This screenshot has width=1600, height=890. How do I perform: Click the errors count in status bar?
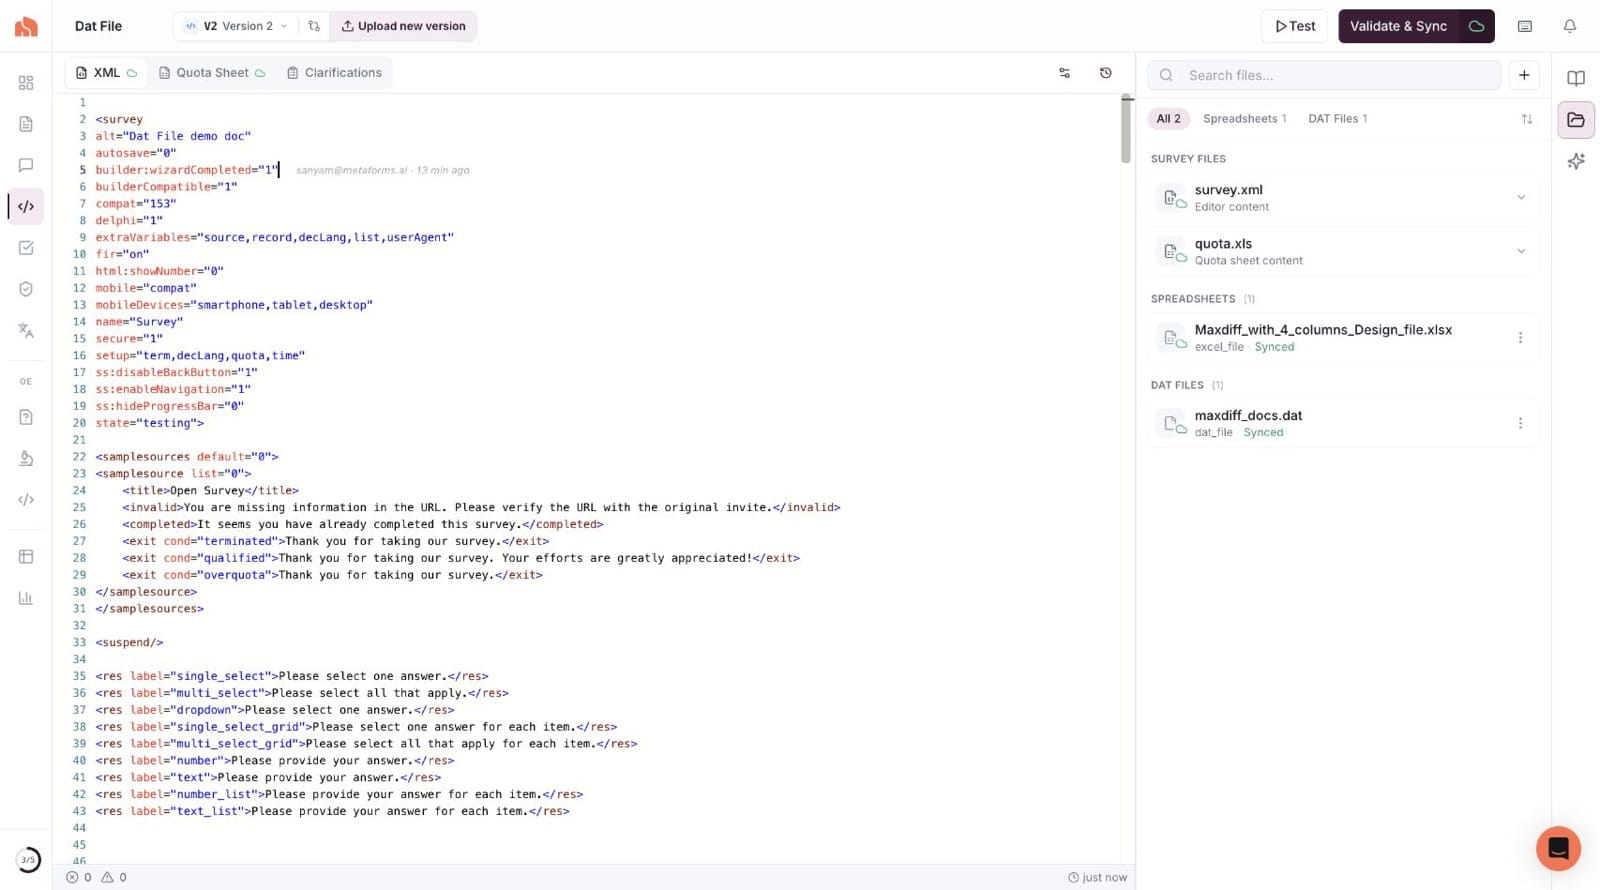tap(79, 877)
